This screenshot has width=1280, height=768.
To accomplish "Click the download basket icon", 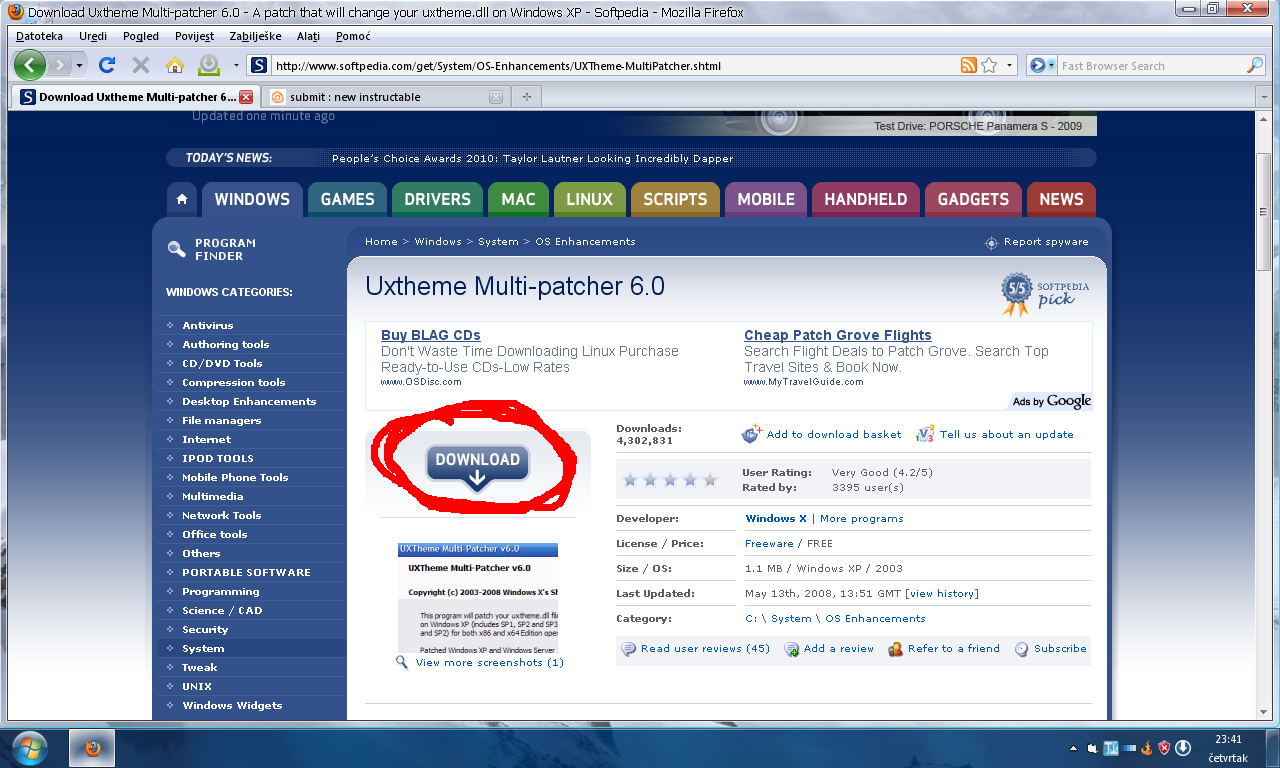I will [x=752, y=434].
